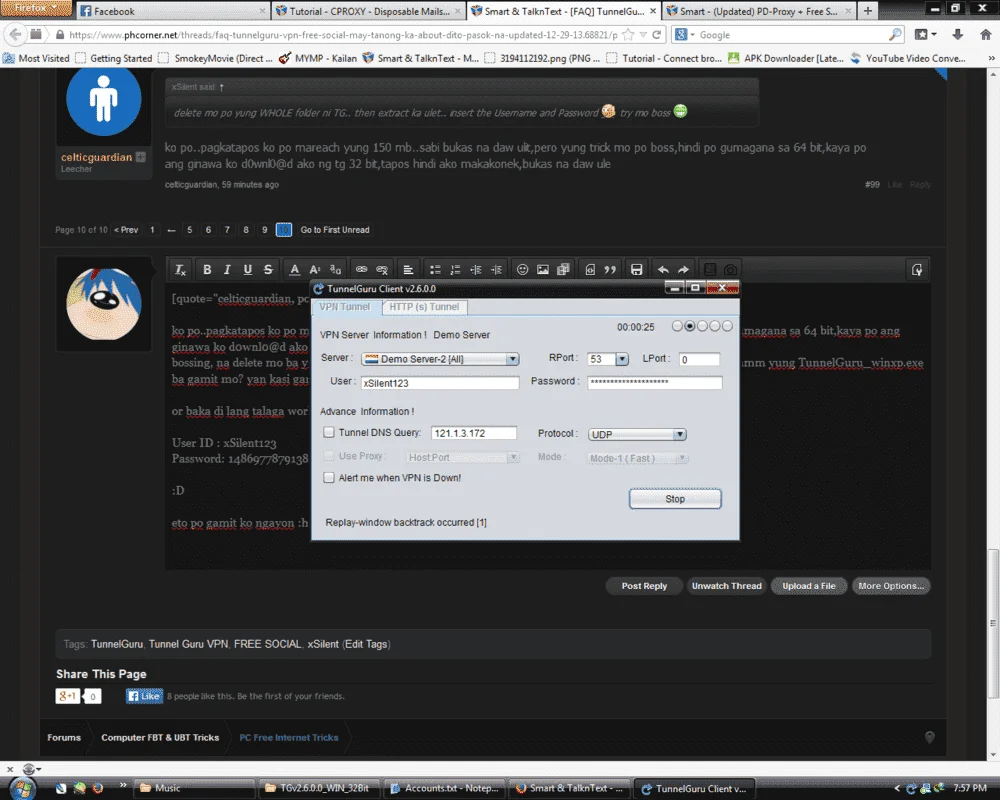The height and width of the screenshot is (800, 1000).
Task: Click the User field containing xSilent123
Action: click(440, 383)
